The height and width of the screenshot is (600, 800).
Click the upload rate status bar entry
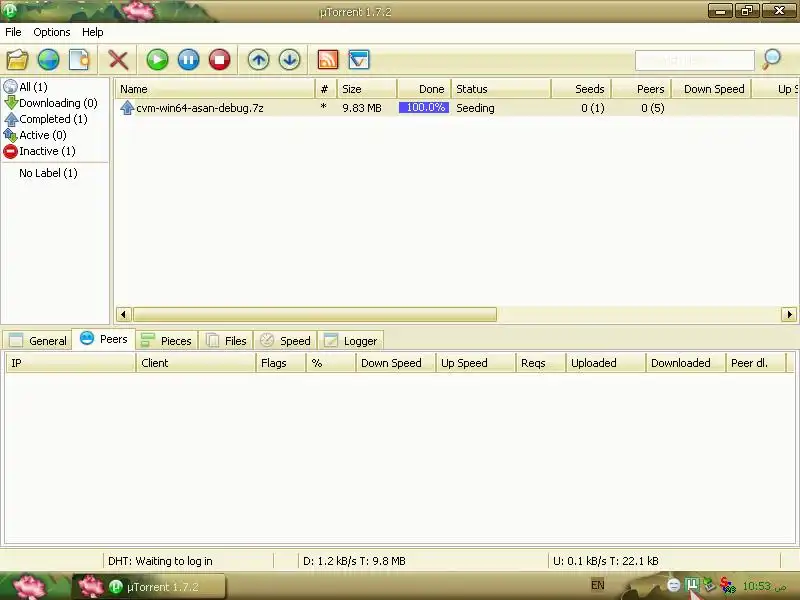606,561
